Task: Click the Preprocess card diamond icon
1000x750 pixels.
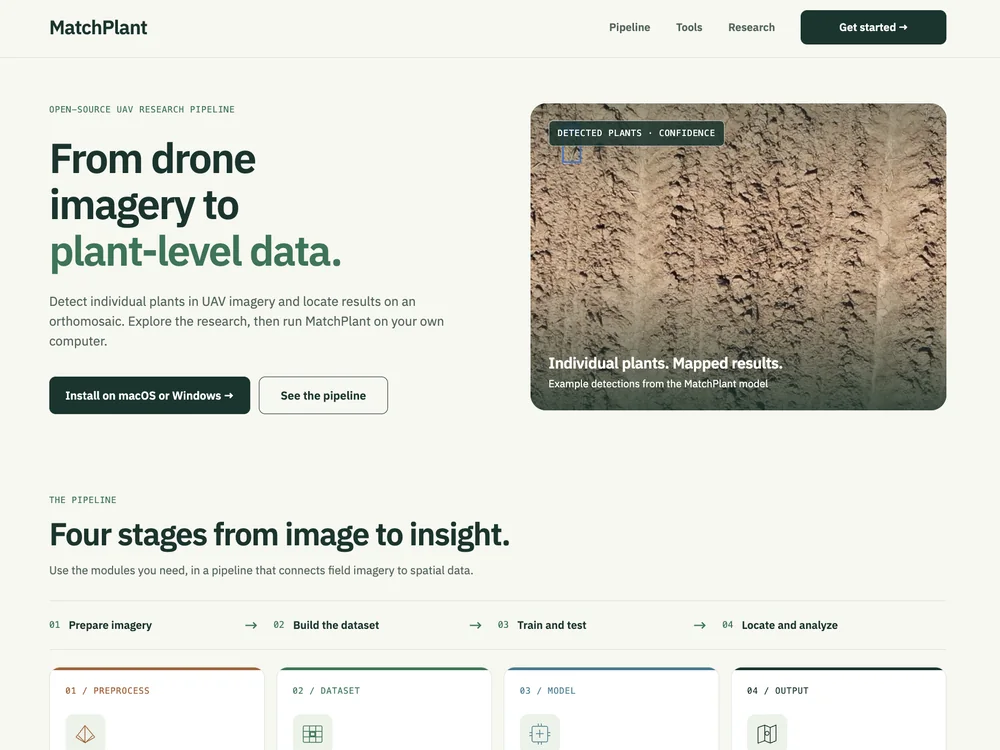Action: coord(85,734)
